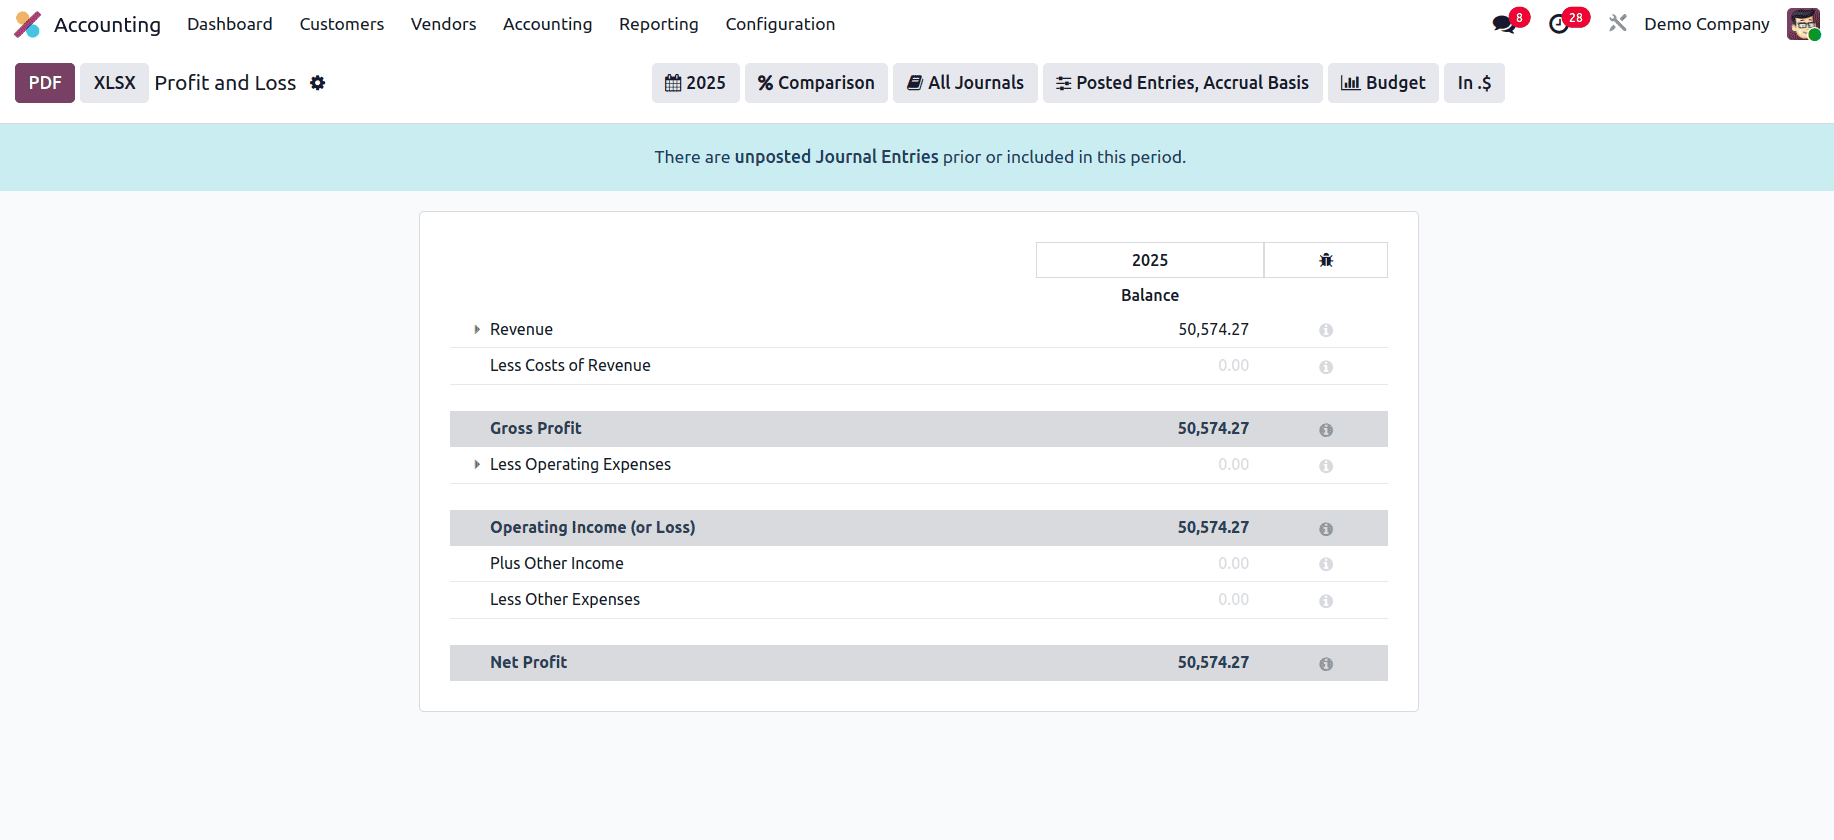
Task: Open the user avatar menu
Action: click(1803, 24)
